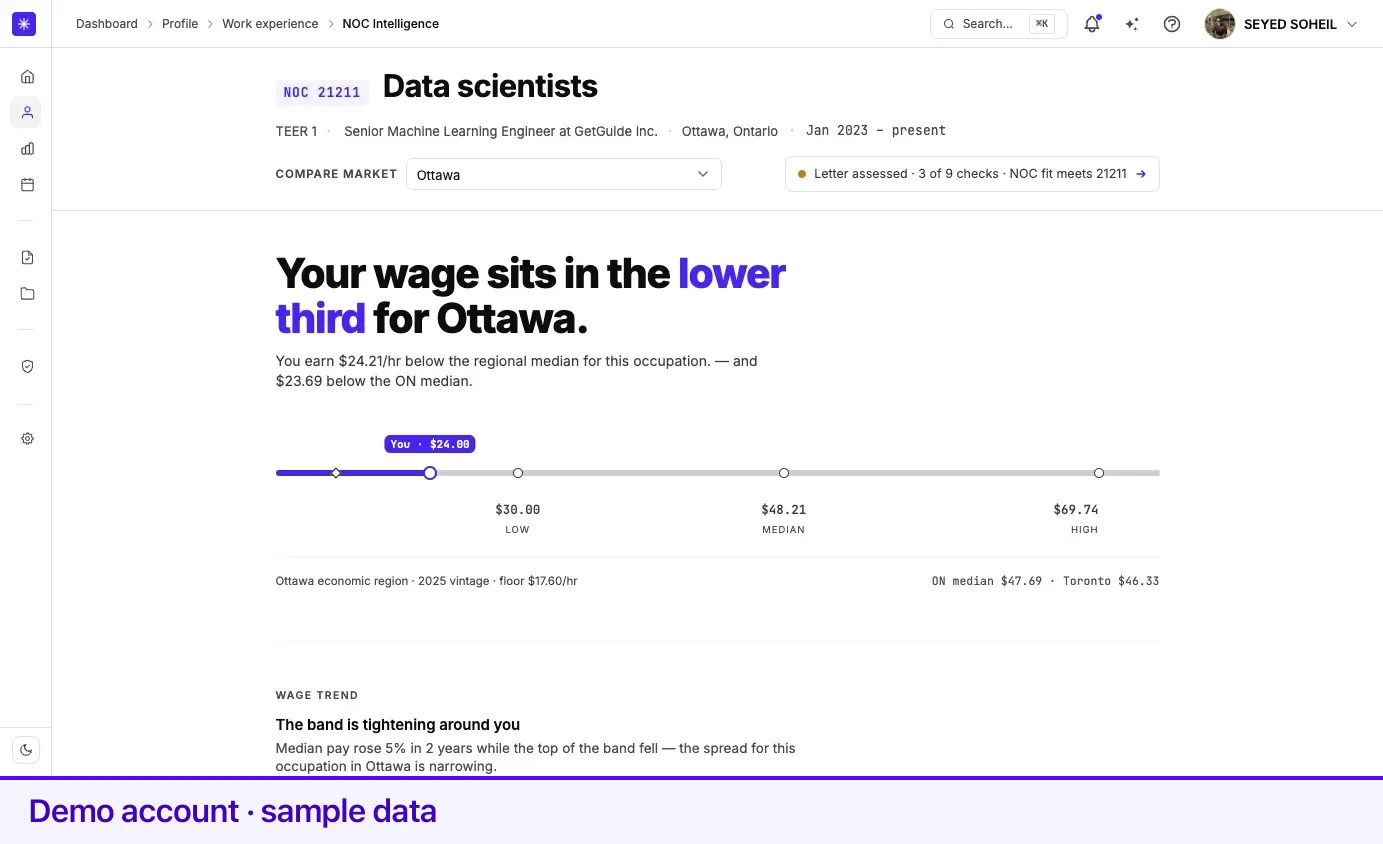Click the Search field in the top bar
The height and width of the screenshot is (844, 1383).
click(998, 24)
